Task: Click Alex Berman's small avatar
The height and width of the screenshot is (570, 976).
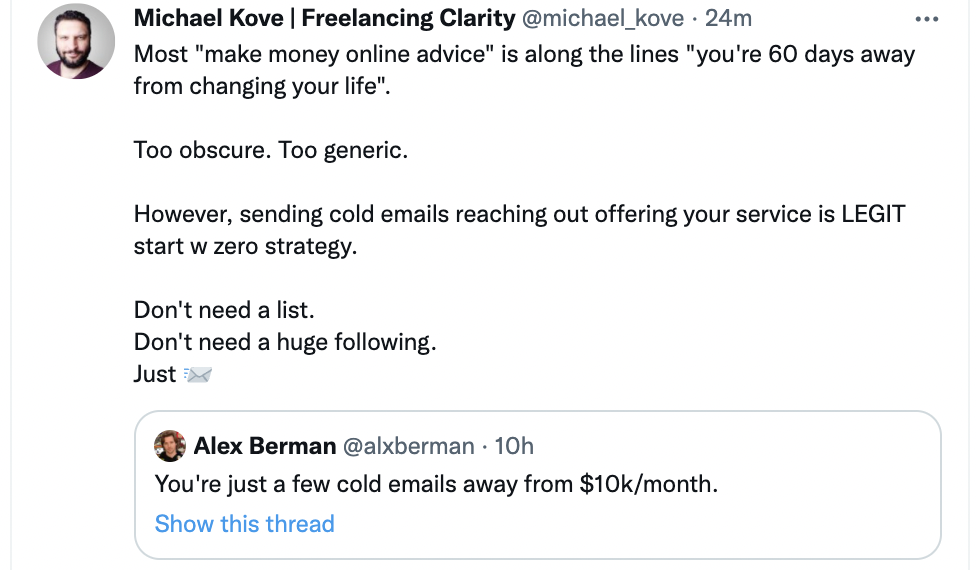Action: click(x=170, y=446)
